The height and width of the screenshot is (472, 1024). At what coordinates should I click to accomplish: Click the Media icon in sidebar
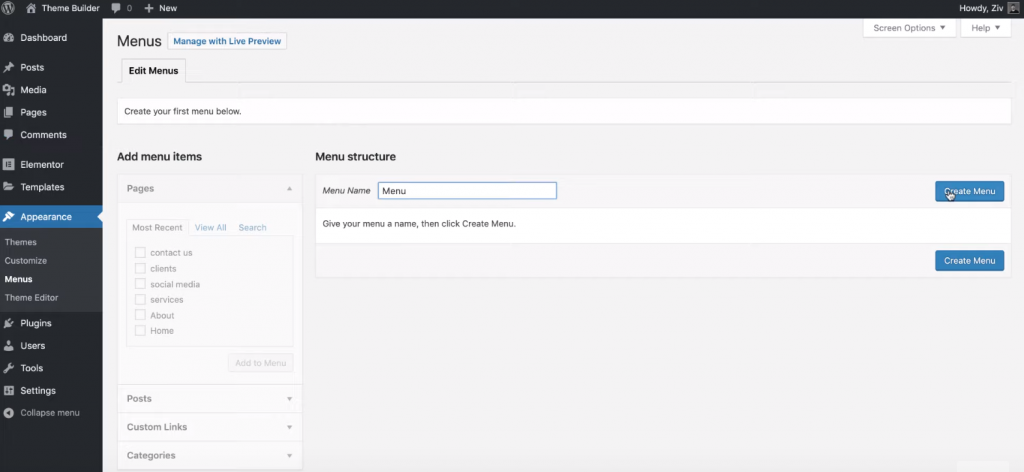[x=9, y=90]
